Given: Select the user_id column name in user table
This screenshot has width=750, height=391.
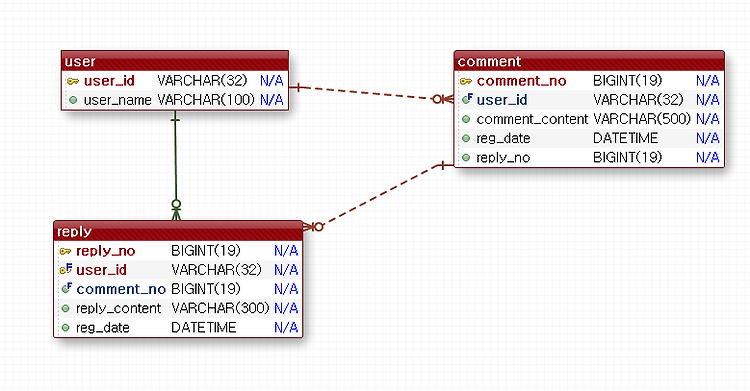Looking at the screenshot, I should click(109, 81).
